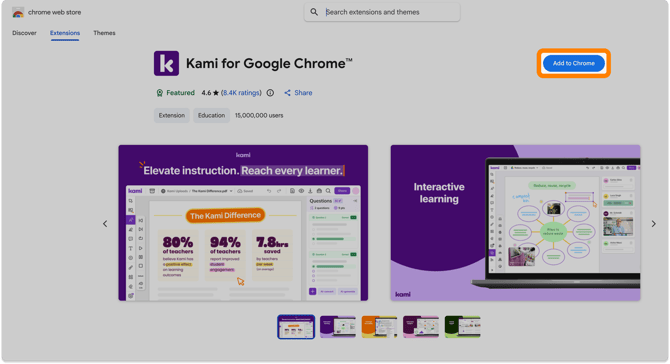Click the search magnifier icon

pyautogui.click(x=314, y=12)
